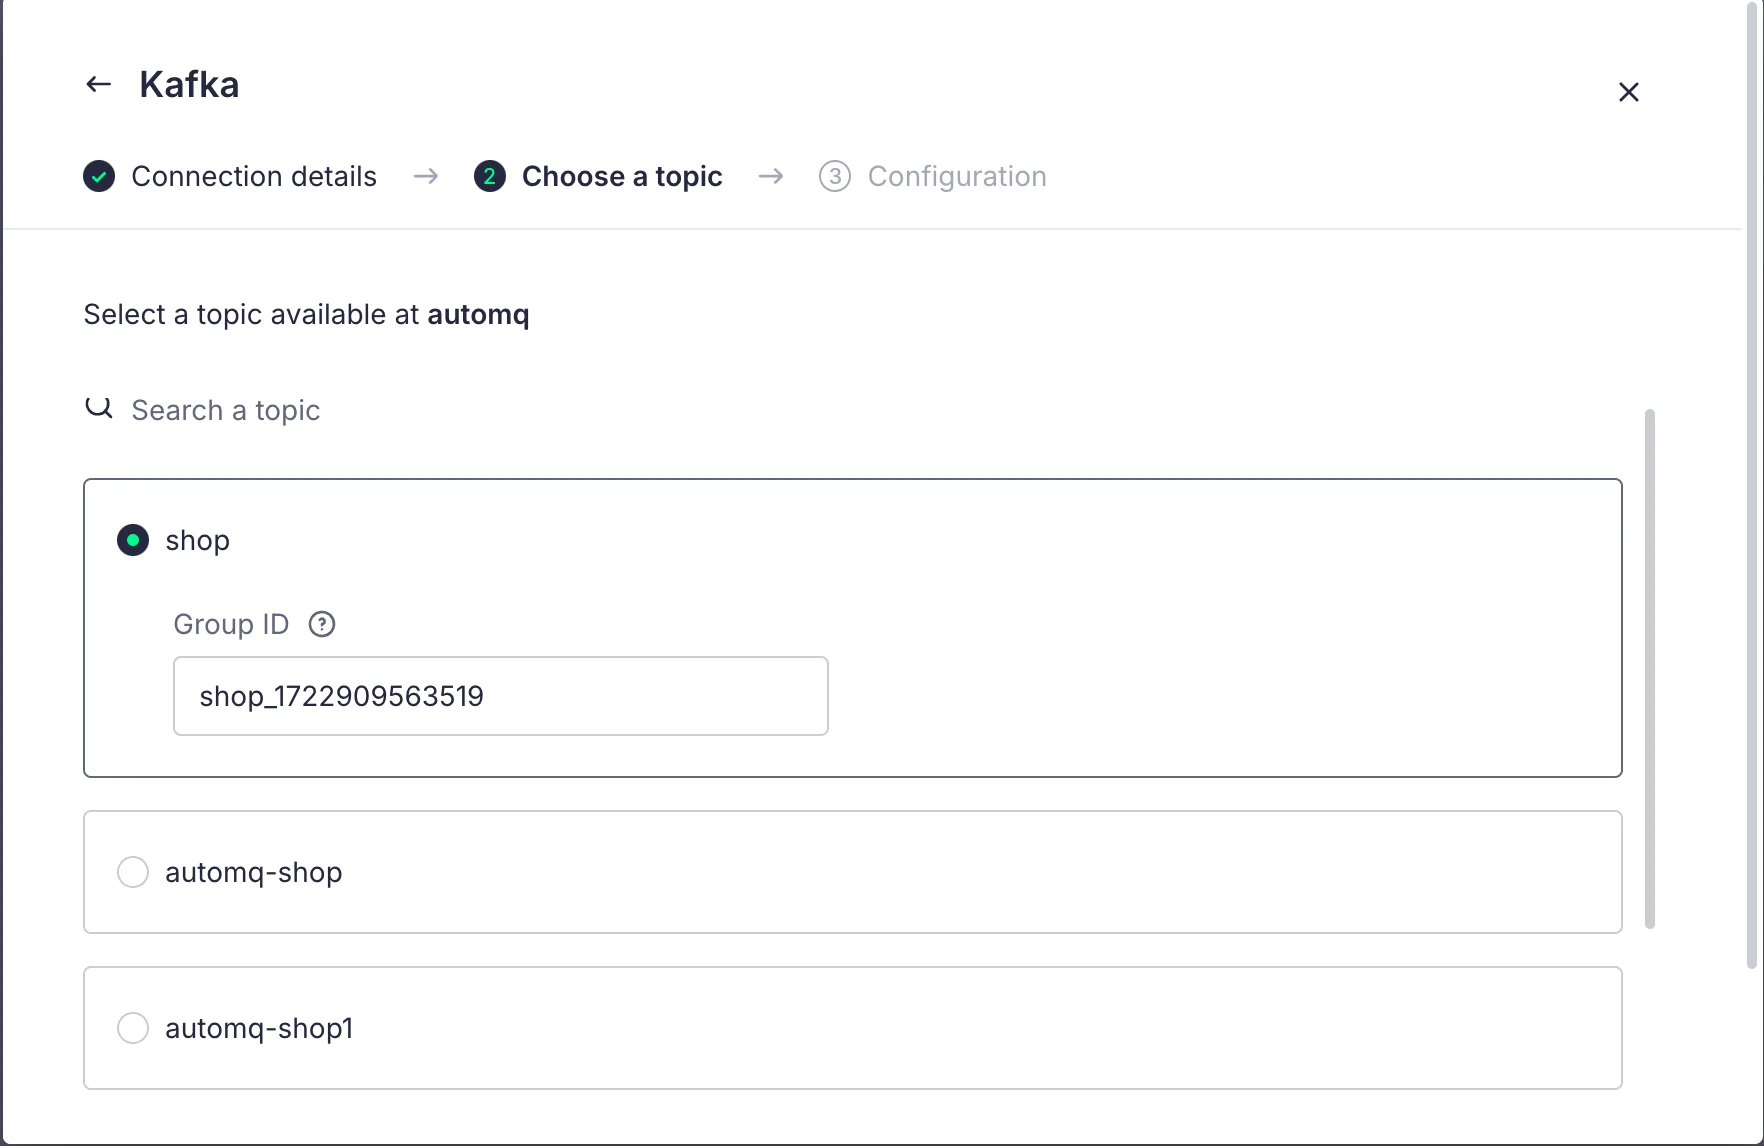Click the step 3 number badge
Screen dimensions: 1764x1146
coord(834,177)
